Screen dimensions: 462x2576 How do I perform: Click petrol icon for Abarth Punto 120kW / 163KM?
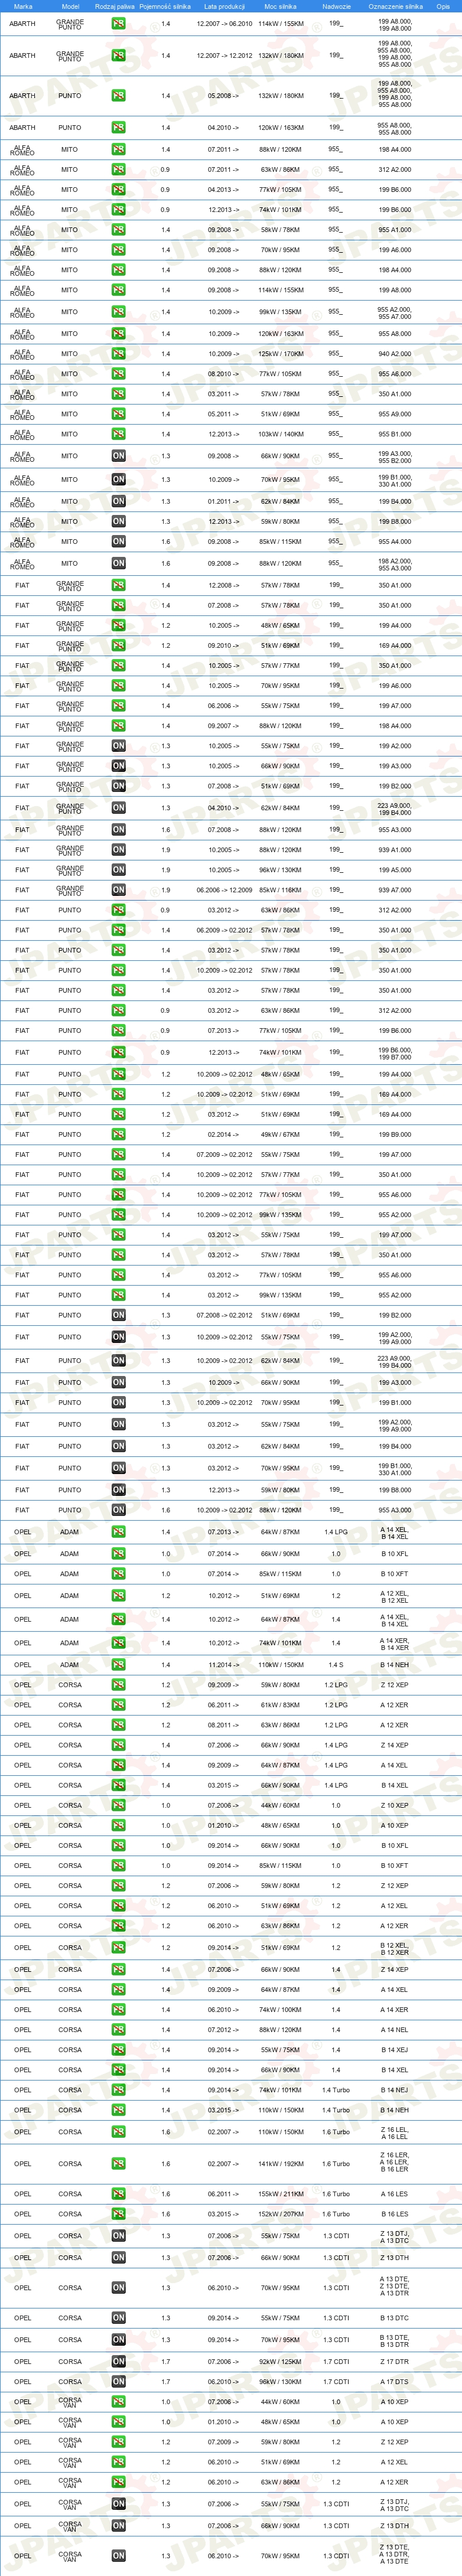[x=118, y=128]
